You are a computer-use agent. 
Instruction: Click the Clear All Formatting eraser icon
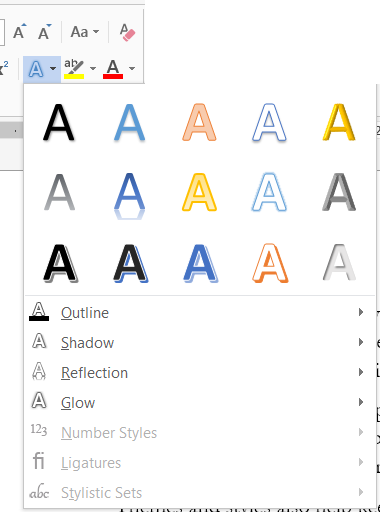click(x=127, y=32)
